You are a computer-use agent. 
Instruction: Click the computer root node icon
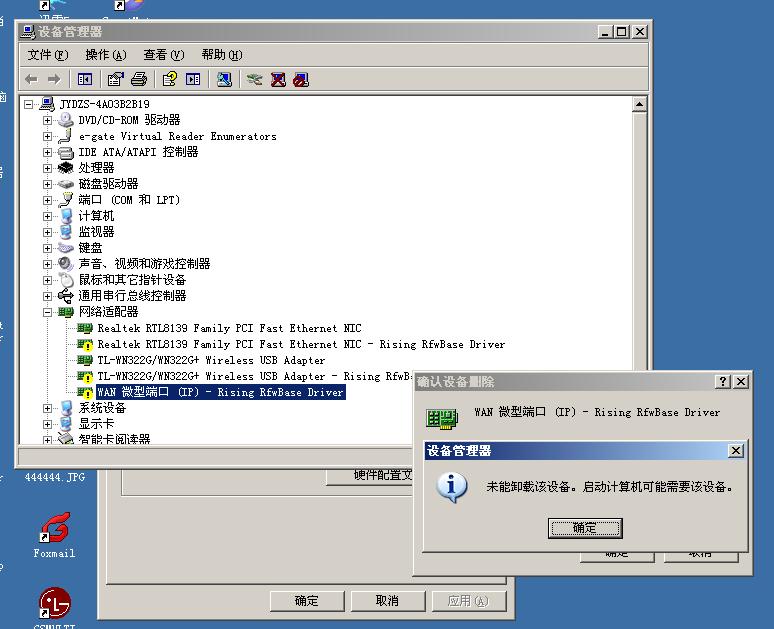click(x=47, y=104)
